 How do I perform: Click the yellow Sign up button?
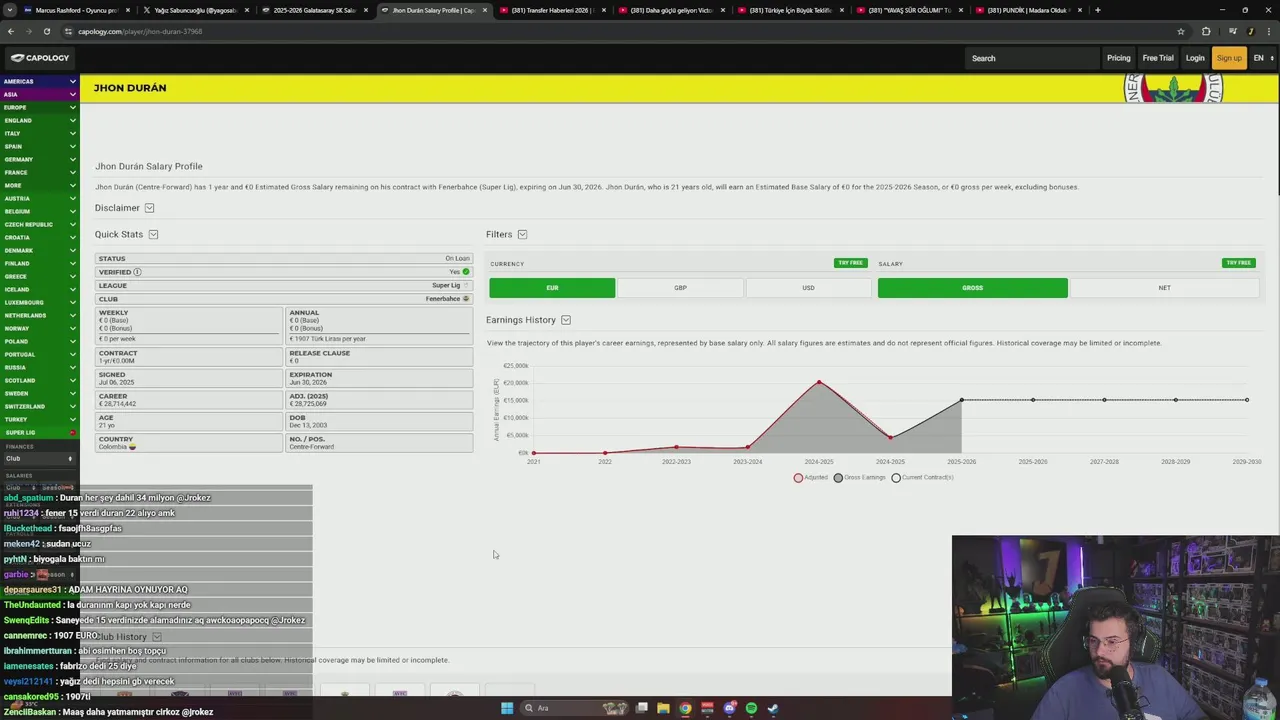click(1229, 58)
